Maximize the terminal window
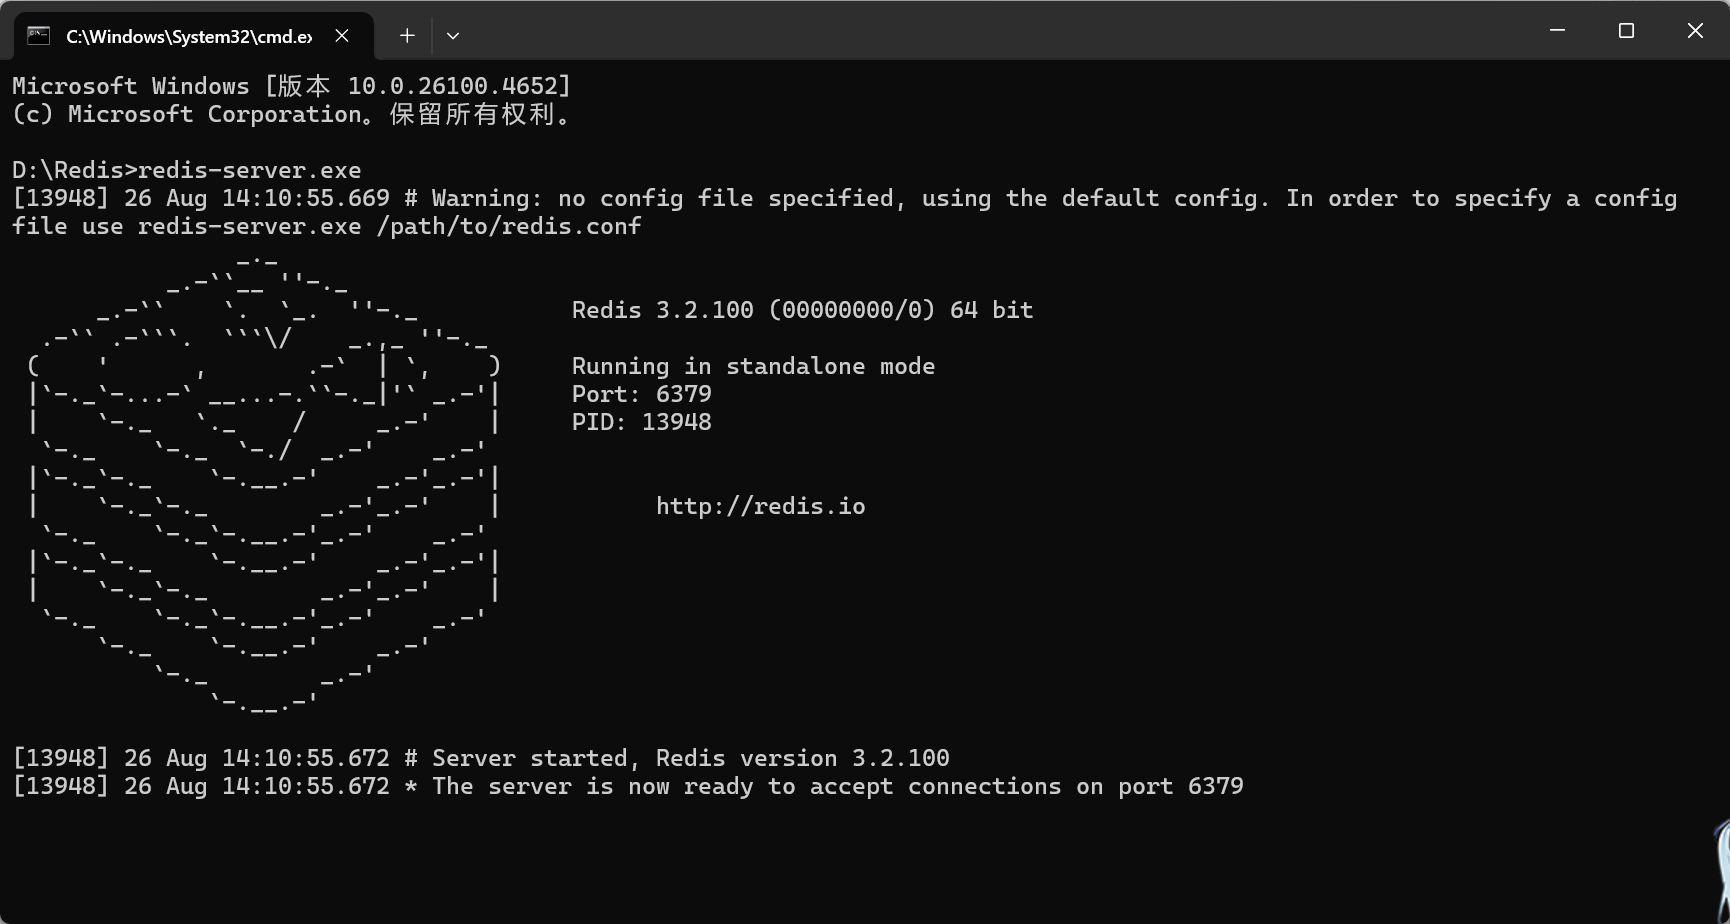Screen dimensions: 1730x924 click(x=1626, y=31)
